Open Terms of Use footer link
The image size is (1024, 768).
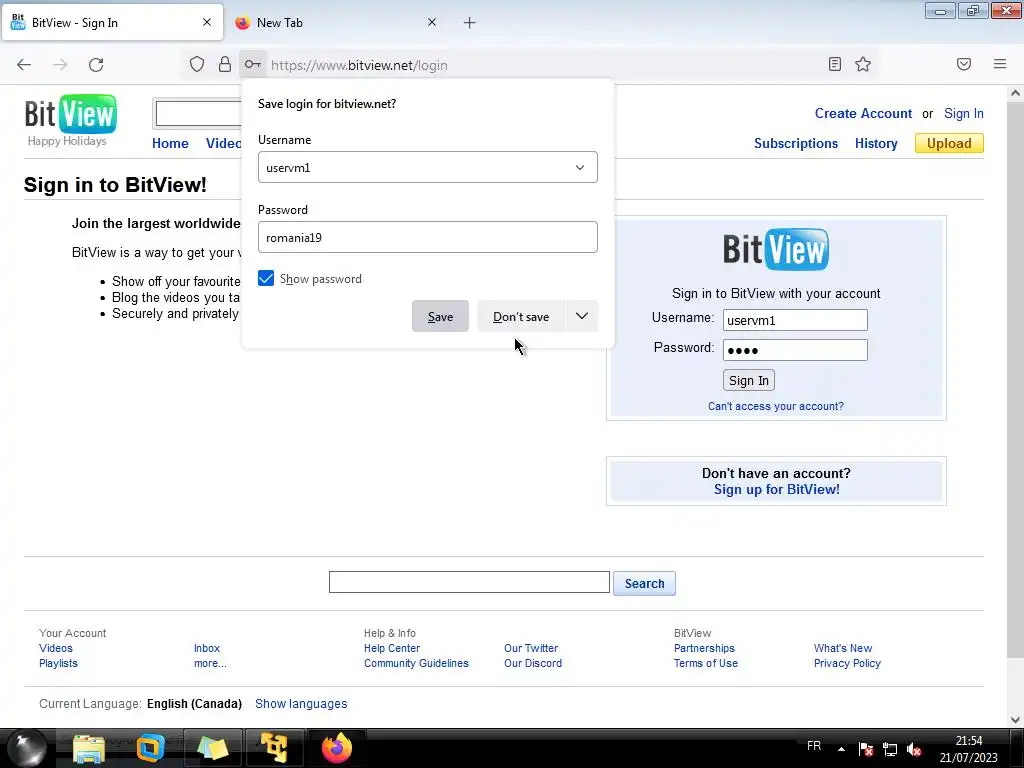(705, 663)
